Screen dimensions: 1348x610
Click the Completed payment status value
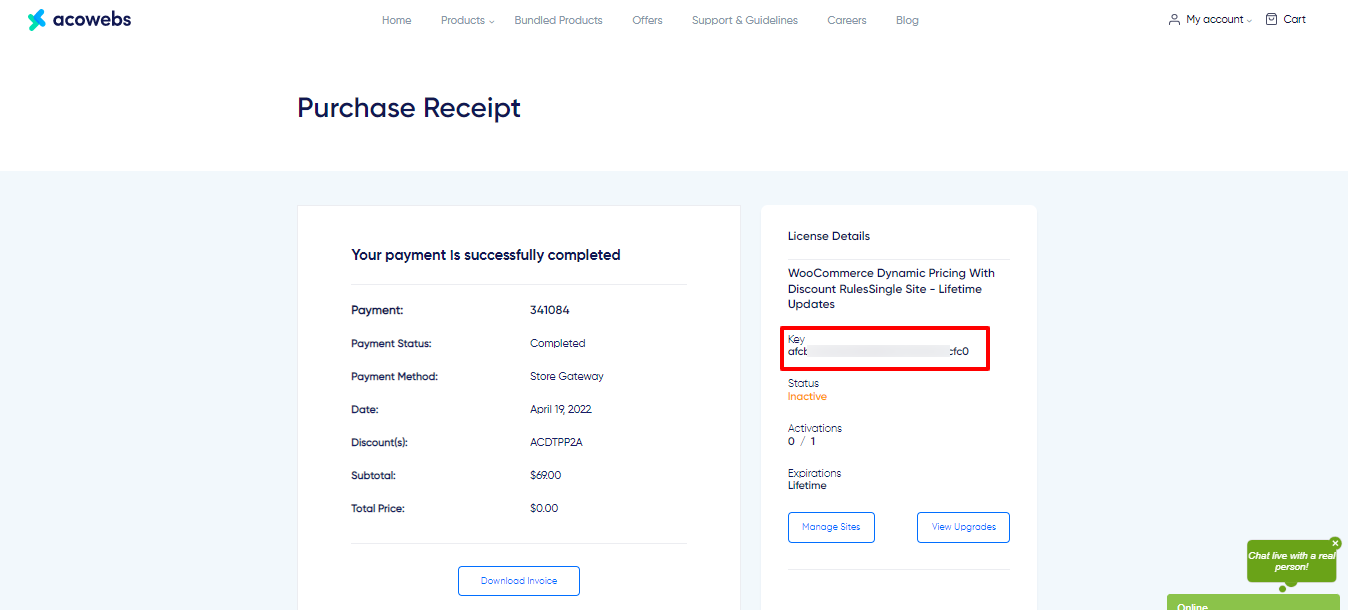click(x=558, y=343)
